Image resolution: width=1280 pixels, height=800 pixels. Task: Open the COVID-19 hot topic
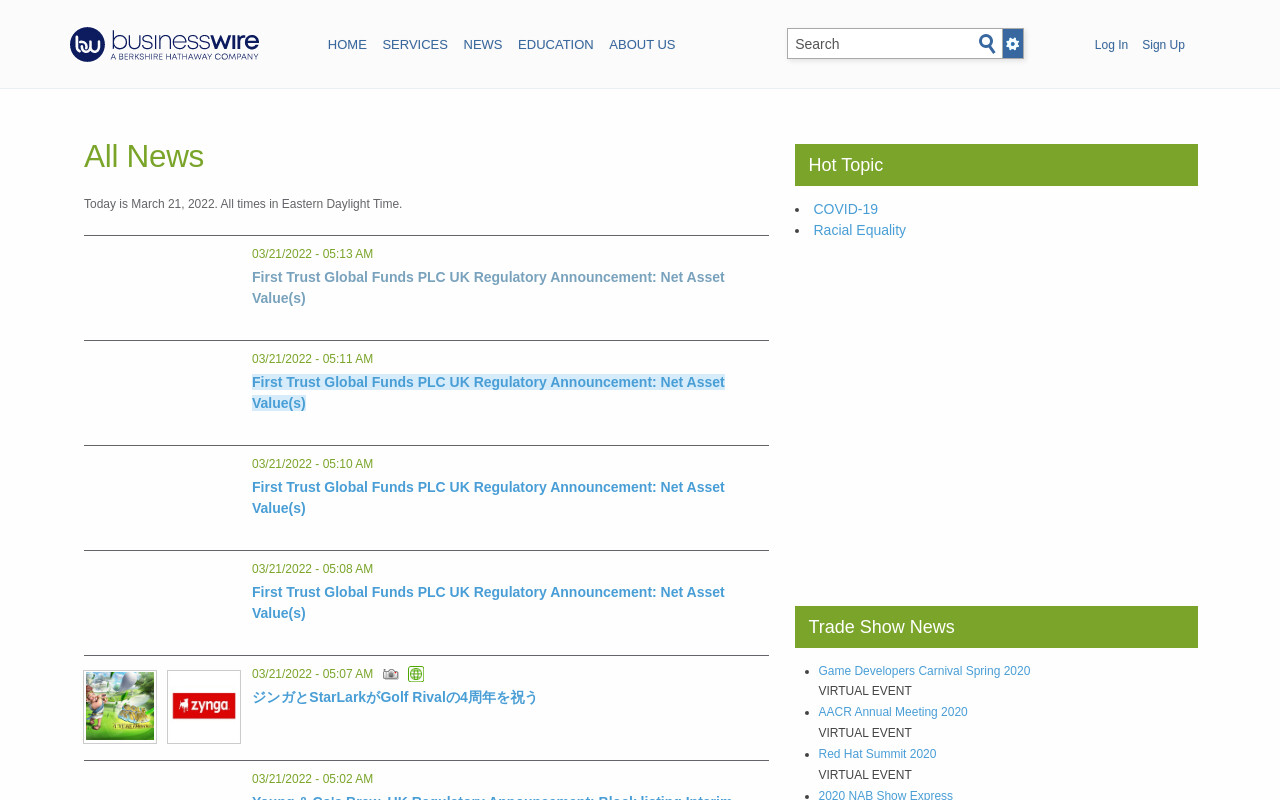(x=846, y=209)
